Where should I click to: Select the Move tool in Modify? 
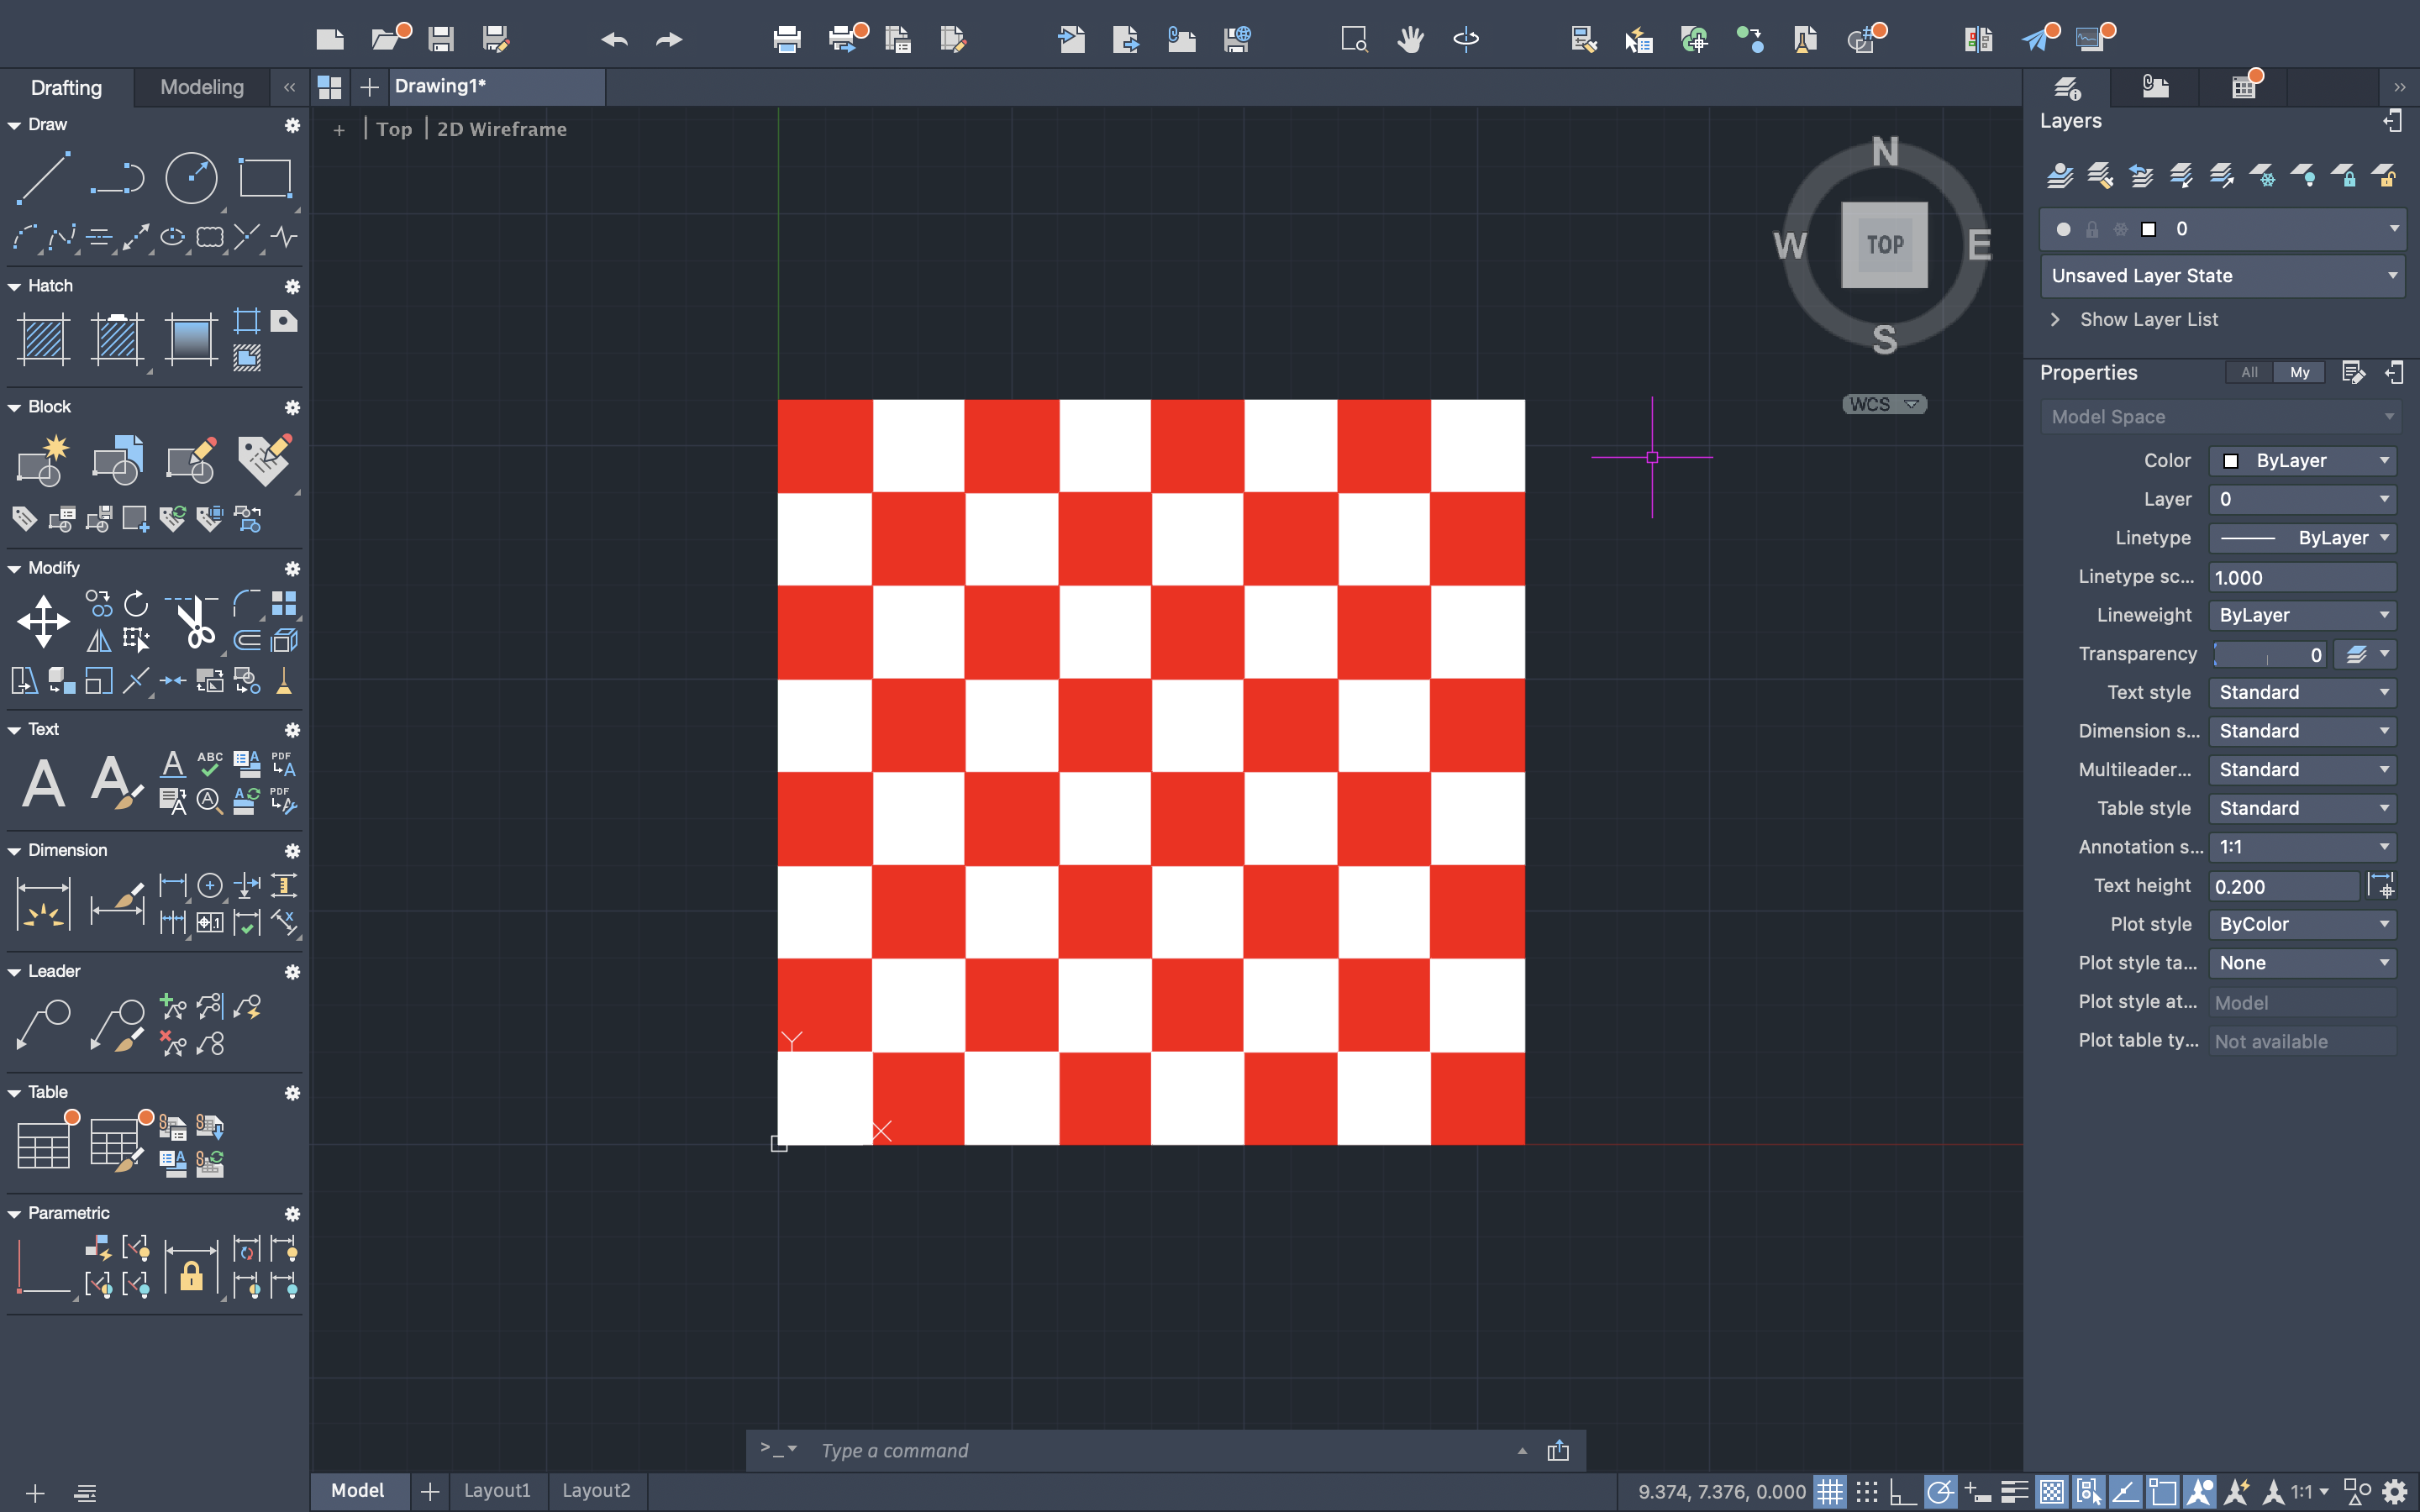point(43,621)
